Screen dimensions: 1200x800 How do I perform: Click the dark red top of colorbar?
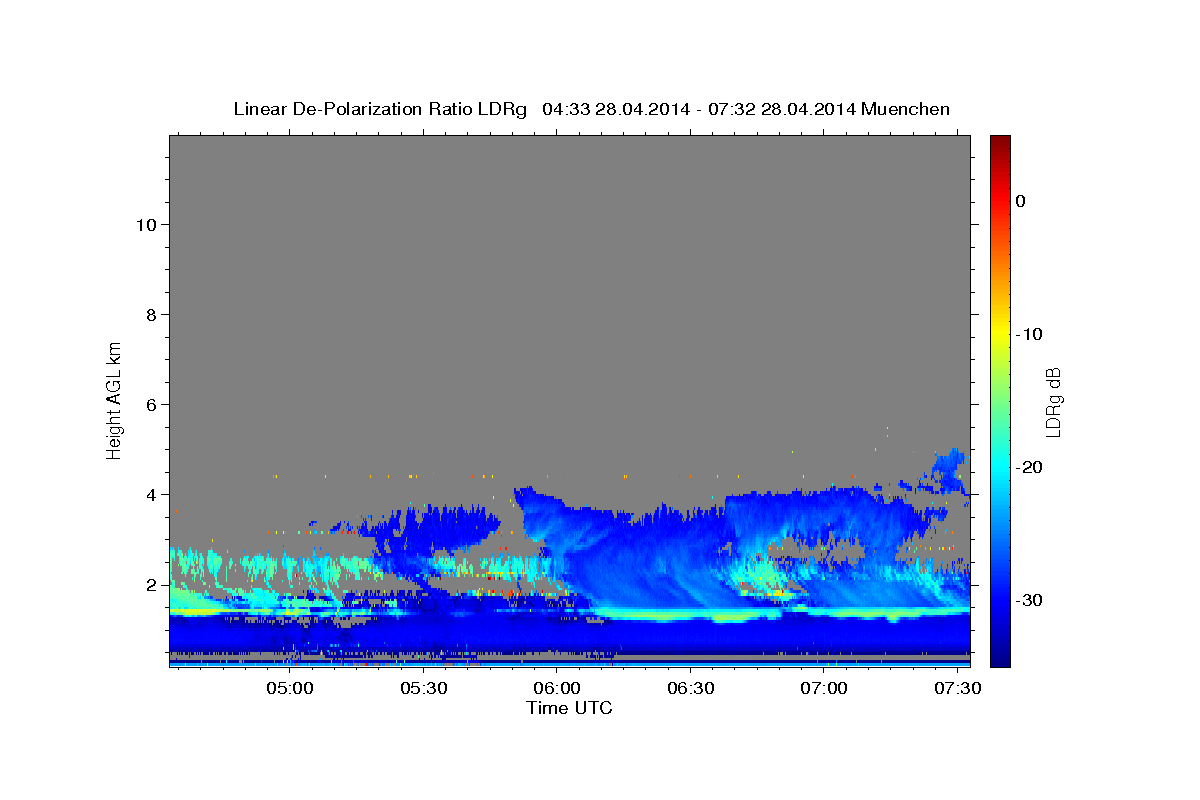tap(1000, 142)
